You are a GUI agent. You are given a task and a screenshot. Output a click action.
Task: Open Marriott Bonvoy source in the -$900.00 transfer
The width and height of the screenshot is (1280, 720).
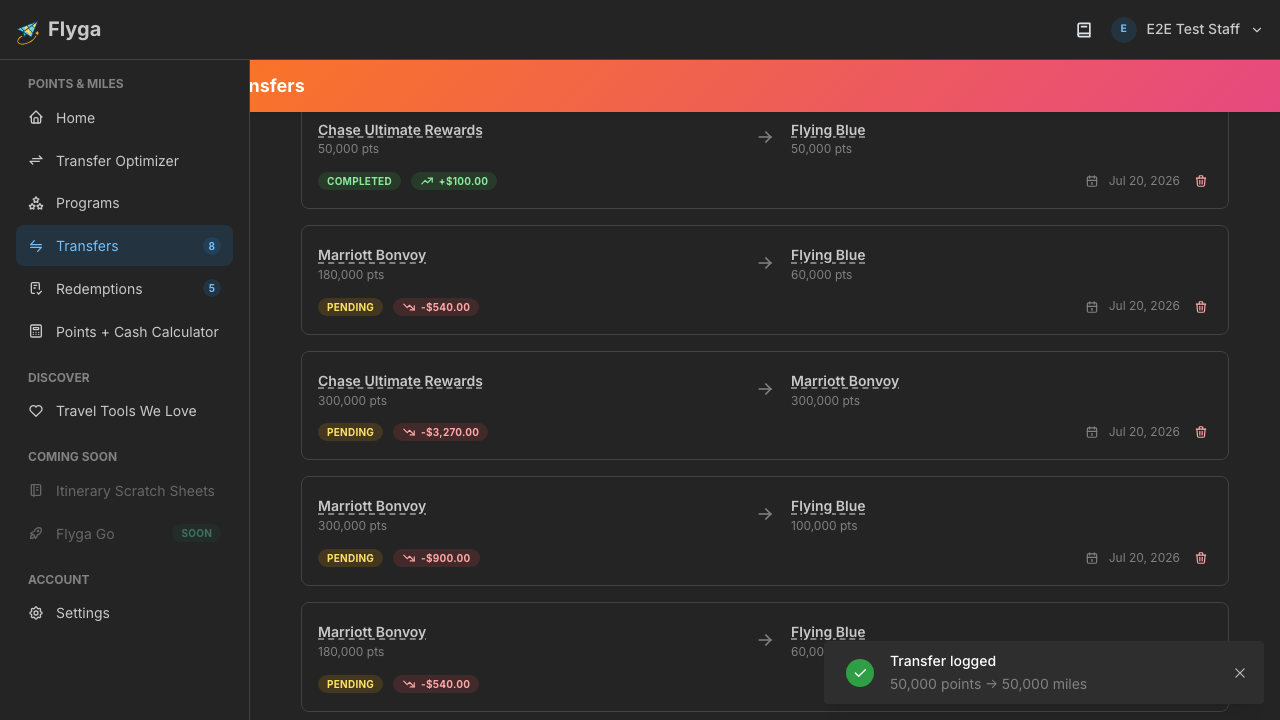[372, 506]
